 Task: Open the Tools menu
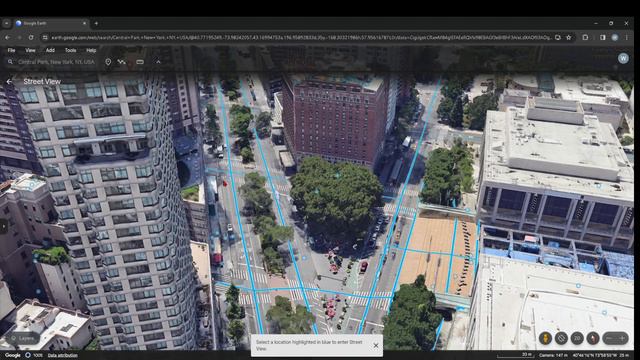pos(71,50)
